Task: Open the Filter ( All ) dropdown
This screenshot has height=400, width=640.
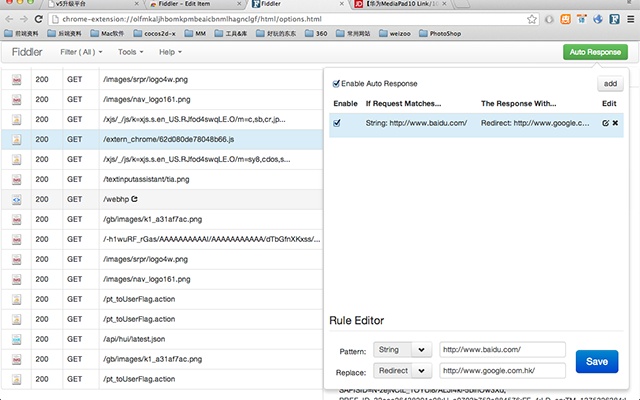Action: click(x=81, y=52)
